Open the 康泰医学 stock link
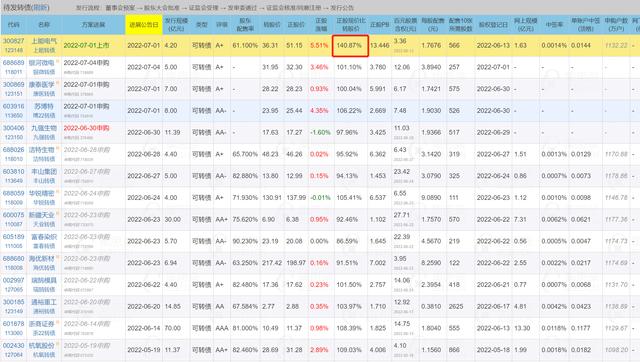Screen dimensions: 640x362 (41, 84)
